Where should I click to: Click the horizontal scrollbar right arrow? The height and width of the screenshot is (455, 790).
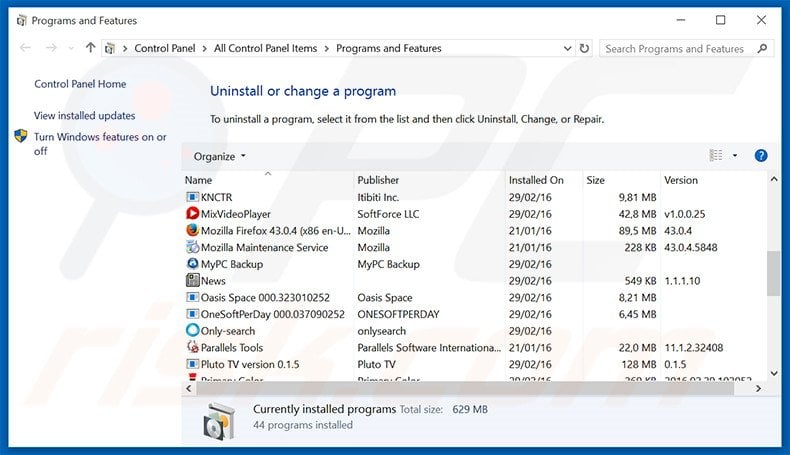[758, 388]
